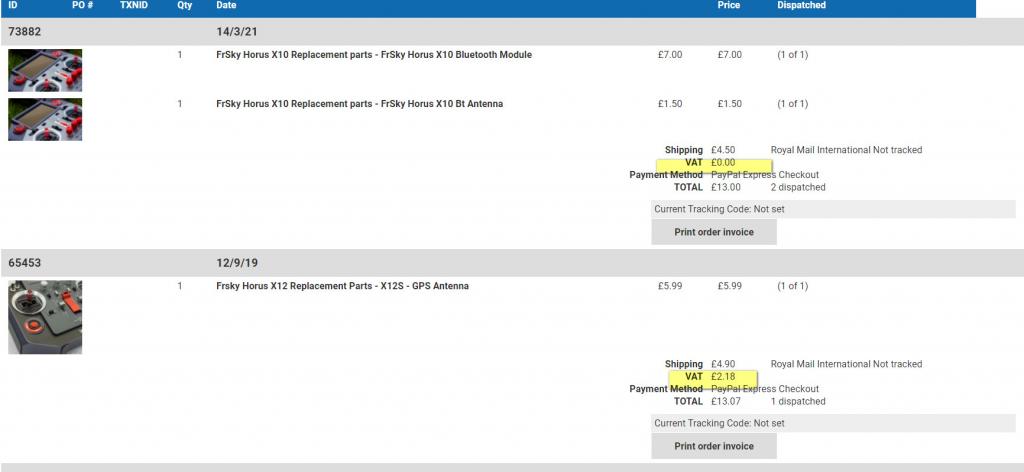Open the Horus X10 Bt Antenna thumbnail

[x=45, y=119]
